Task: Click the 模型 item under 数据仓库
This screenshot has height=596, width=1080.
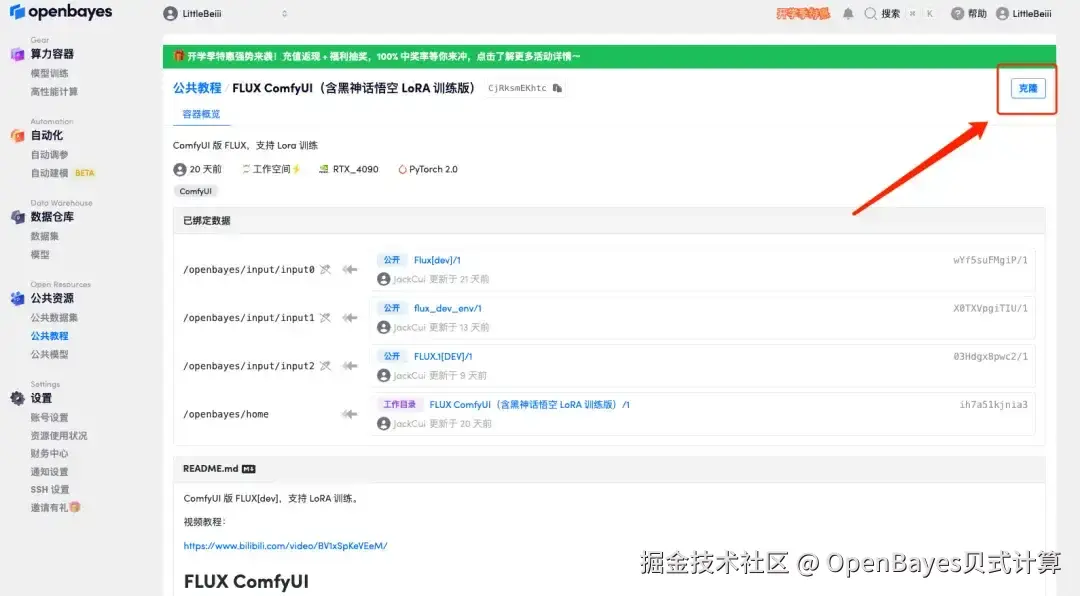Action: point(39,254)
